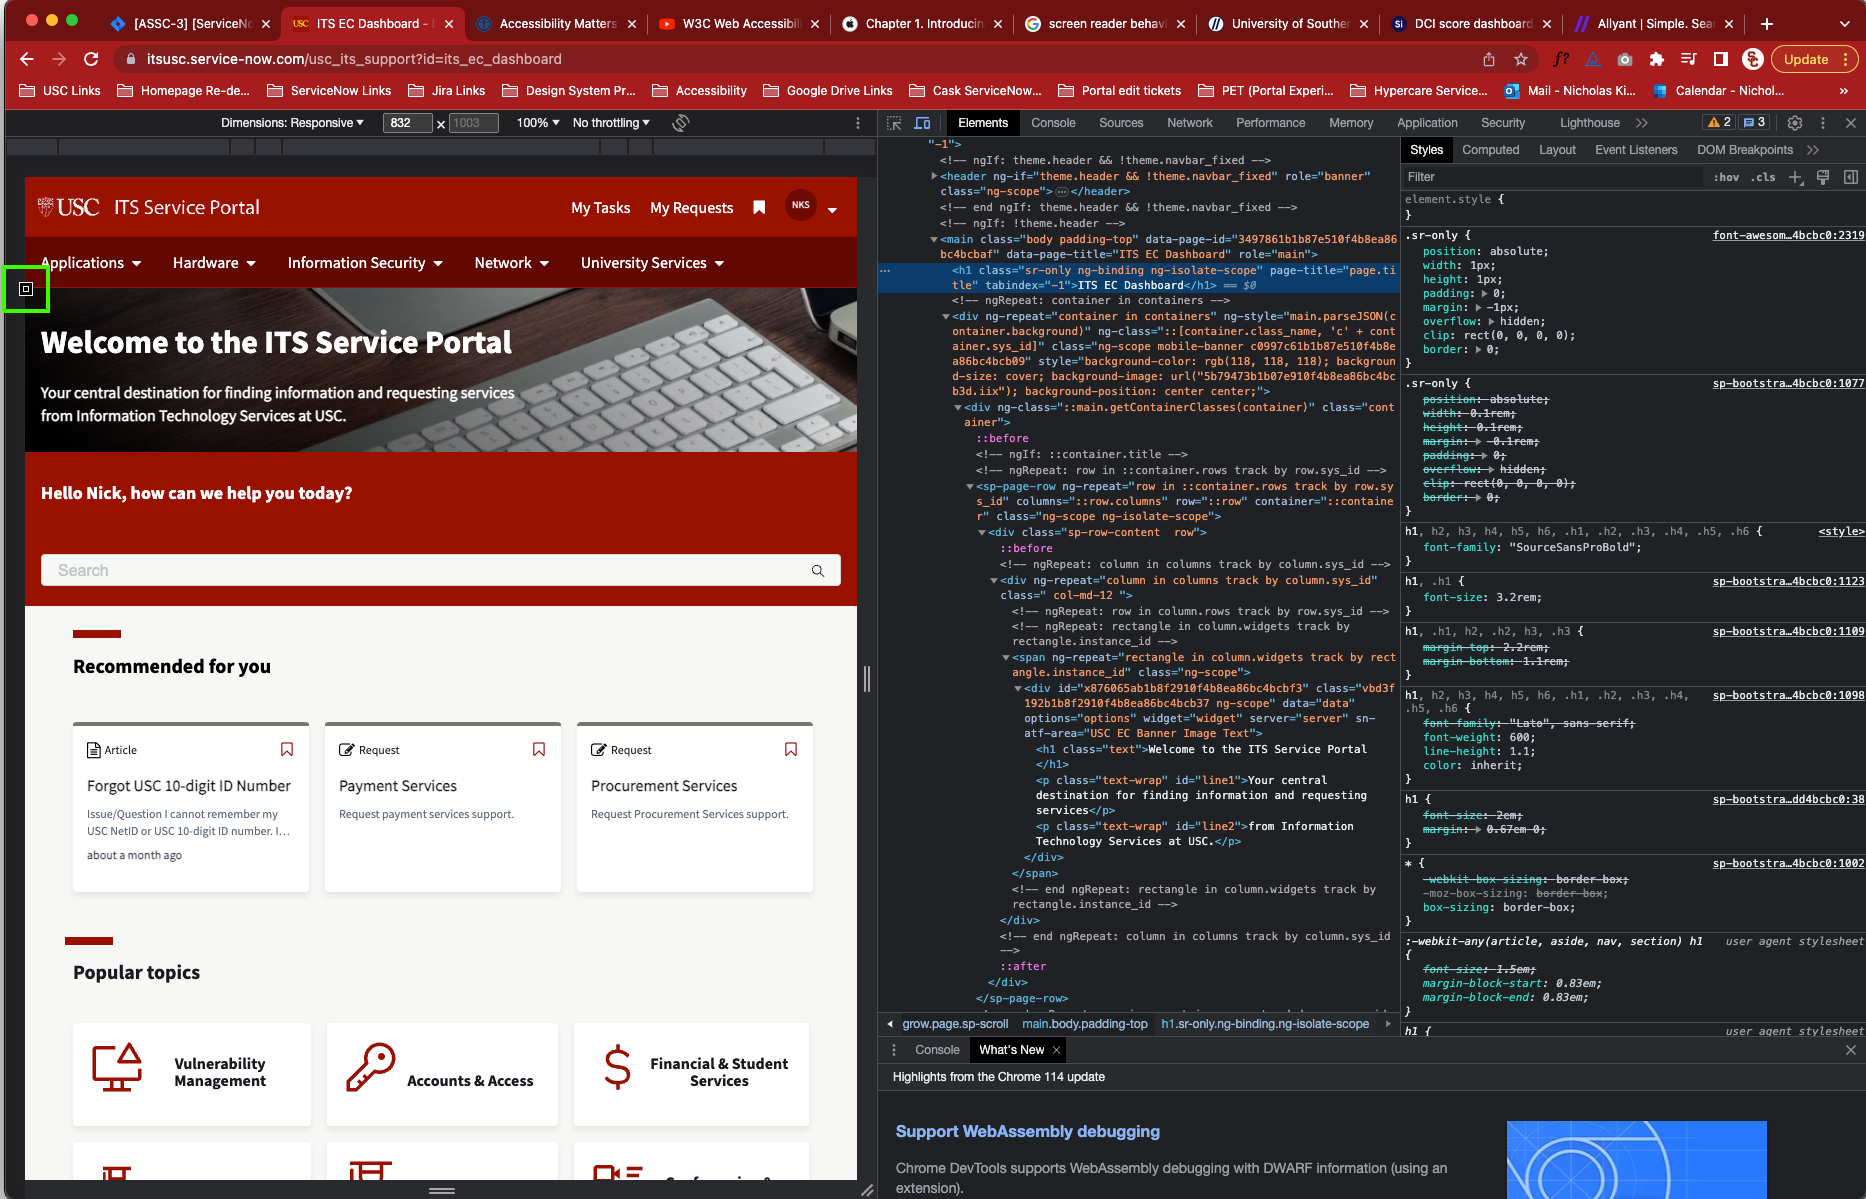Open DevTools settings gear
Viewport: 1866px width, 1199px height.
tap(1795, 123)
